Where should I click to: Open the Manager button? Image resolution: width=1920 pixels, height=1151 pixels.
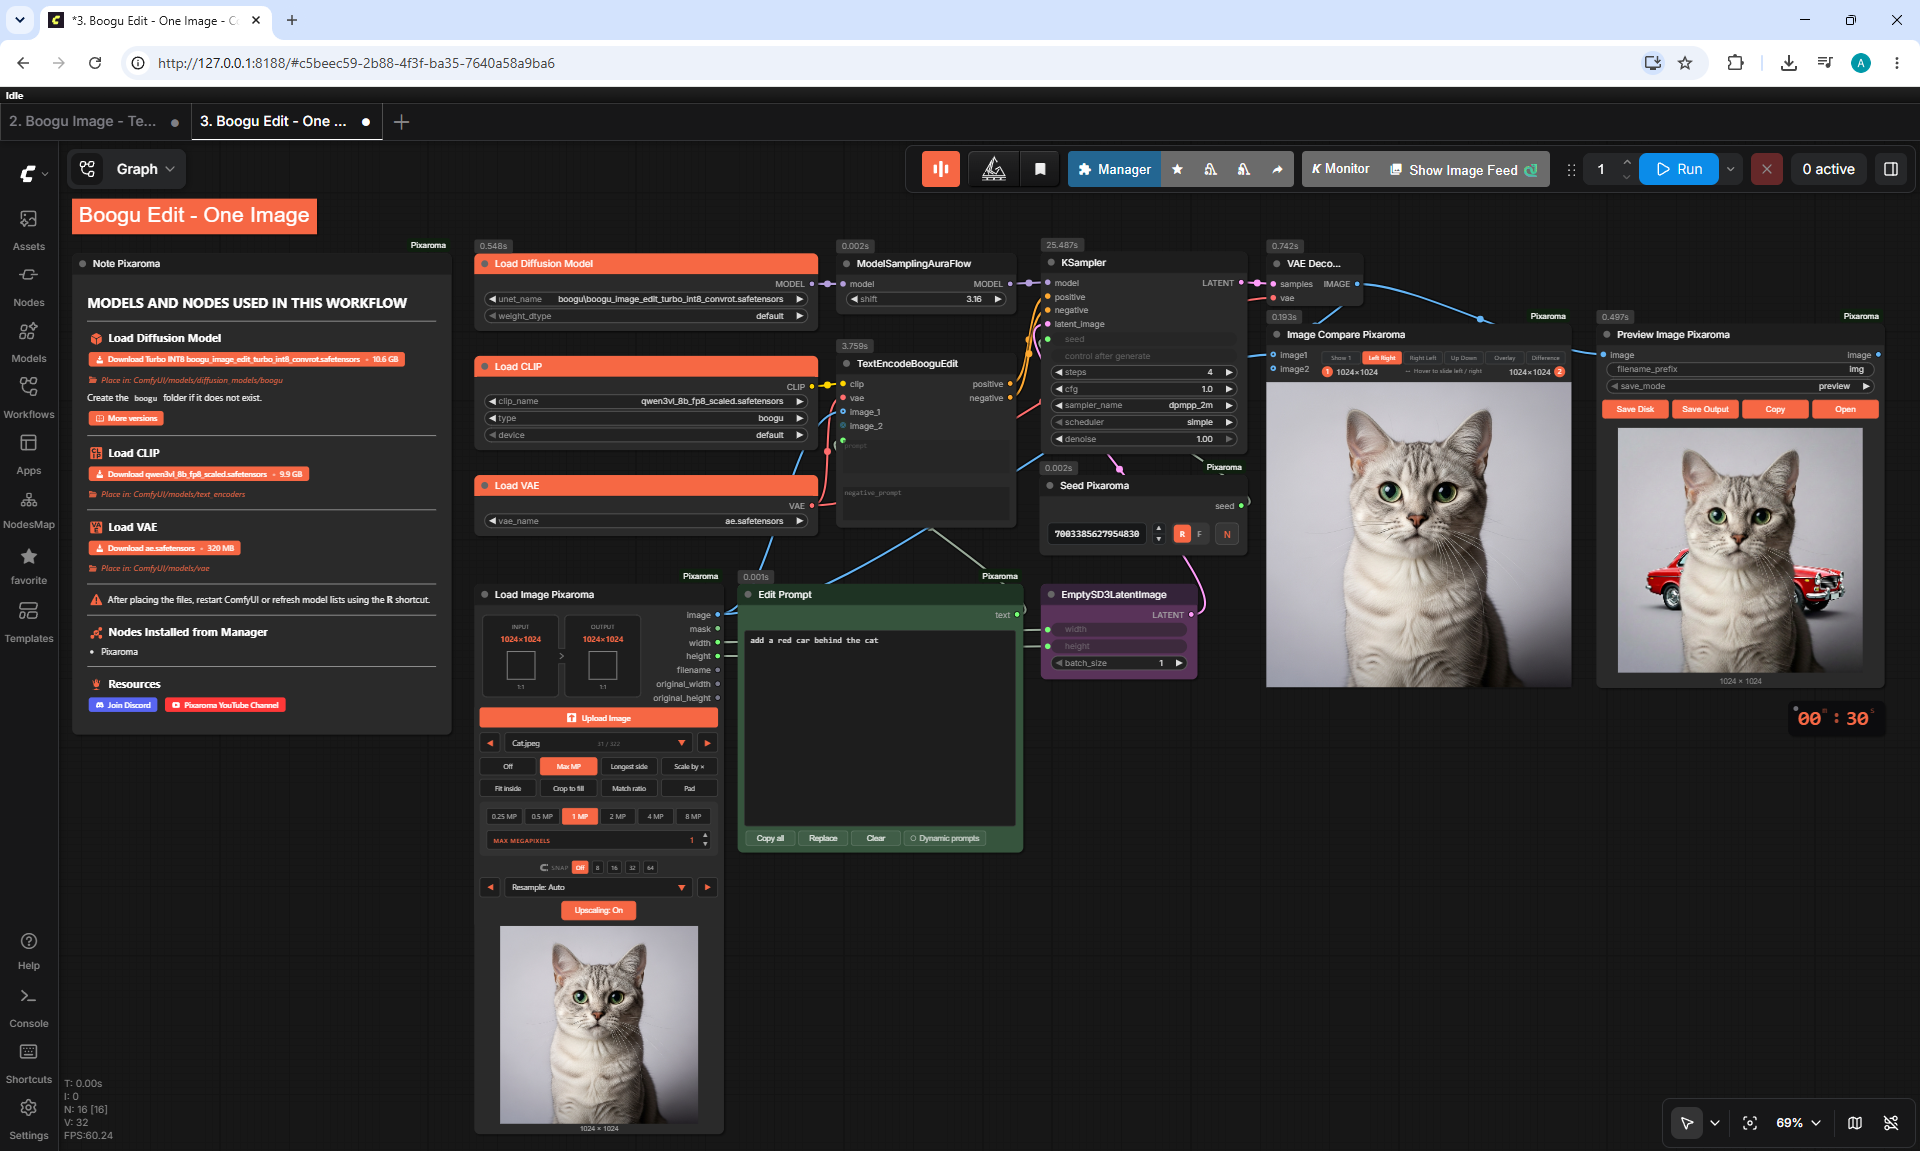tap(1114, 169)
